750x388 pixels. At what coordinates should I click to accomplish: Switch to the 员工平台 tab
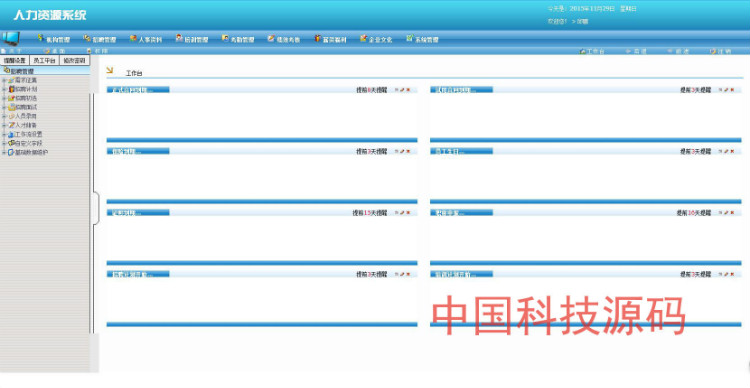(x=44, y=61)
